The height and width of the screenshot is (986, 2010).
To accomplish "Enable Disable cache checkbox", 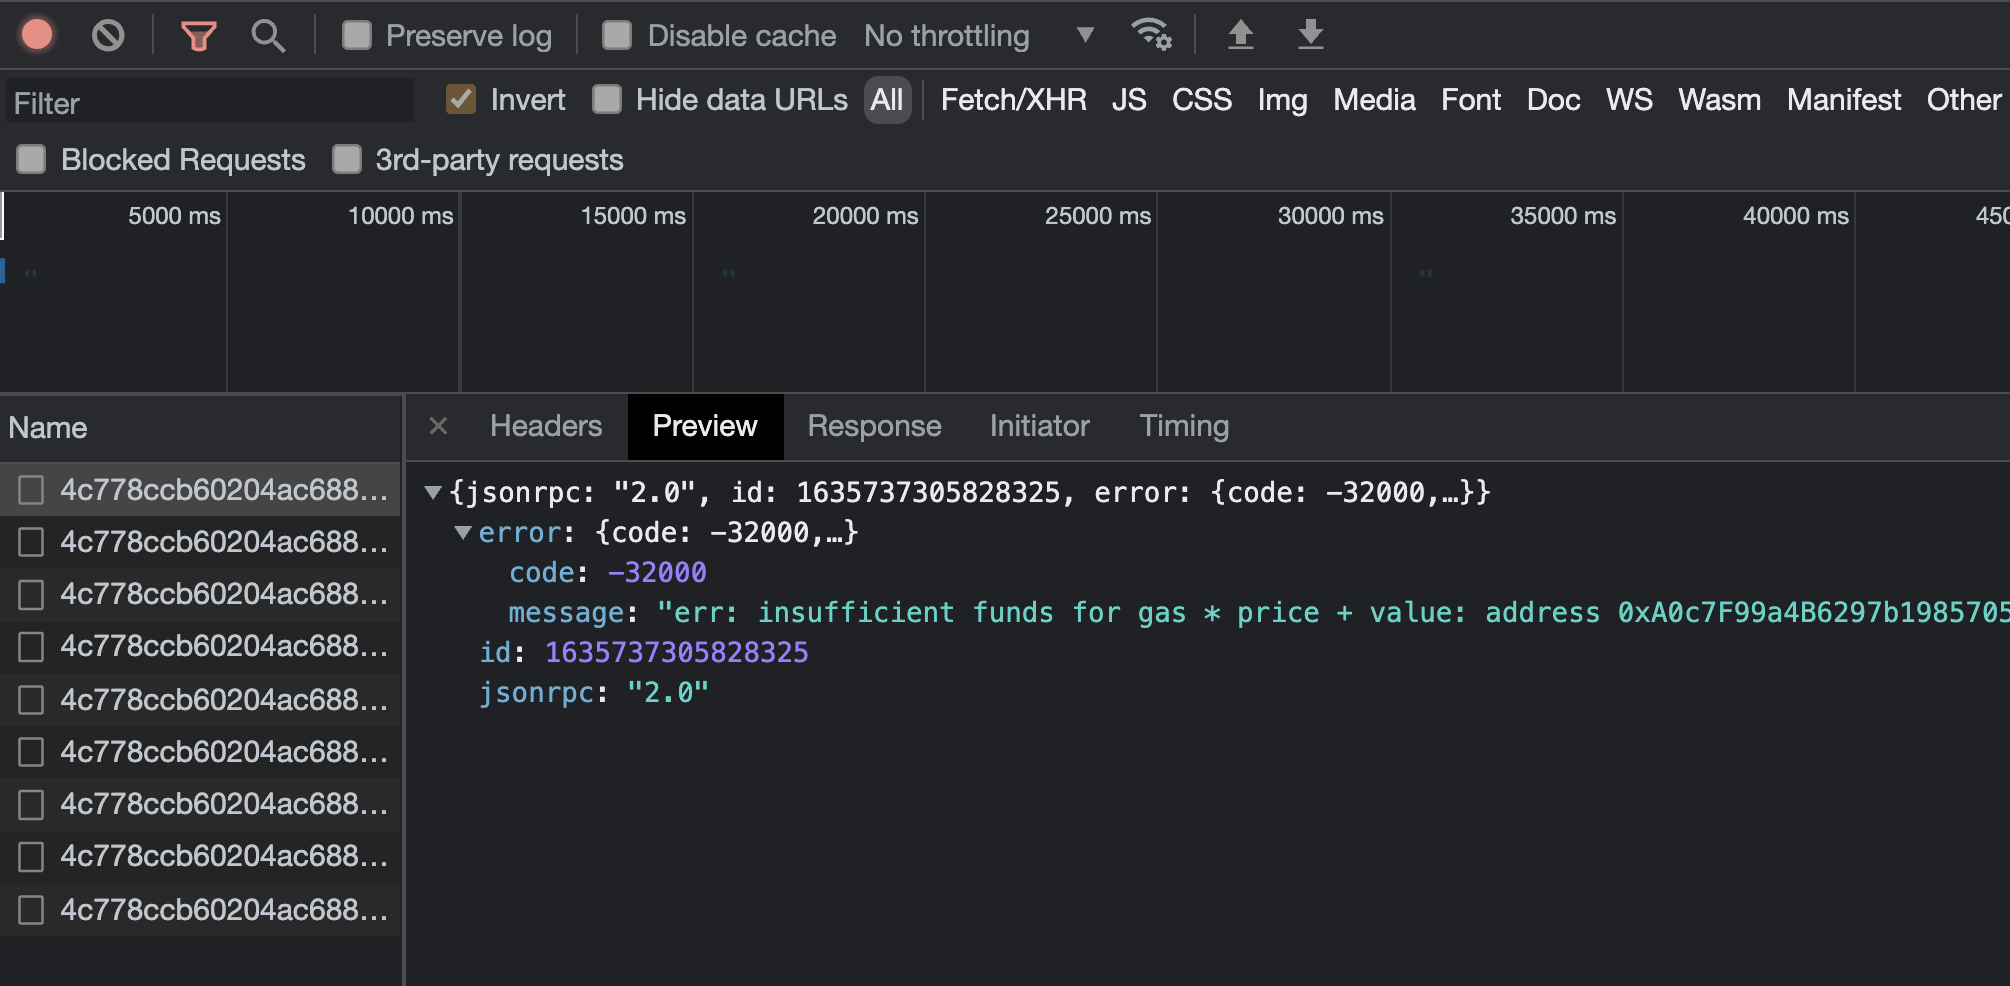I will coord(617,35).
